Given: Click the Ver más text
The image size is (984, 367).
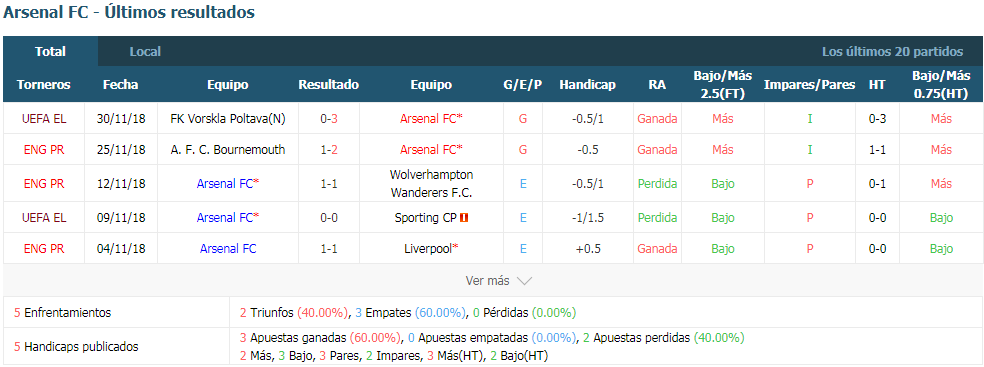Looking at the screenshot, I should coord(487,281).
